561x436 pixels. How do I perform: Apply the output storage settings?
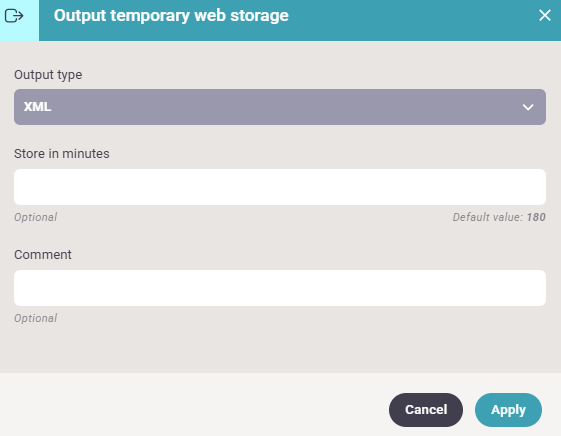508,410
